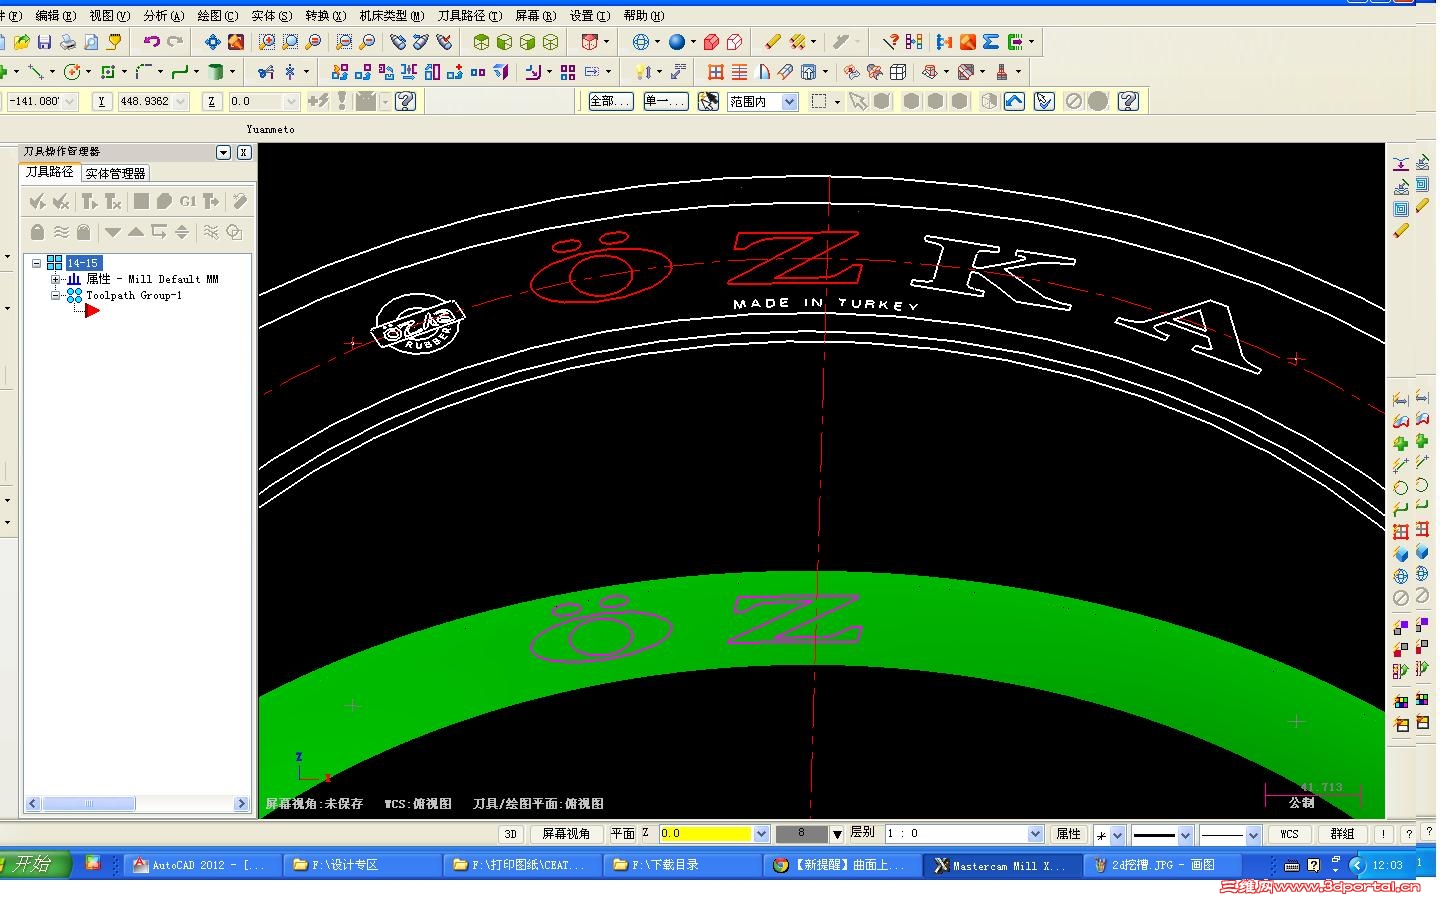
Task: Click the 群组 (Groups) status bar button
Action: pyautogui.click(x=1342, y=834)
